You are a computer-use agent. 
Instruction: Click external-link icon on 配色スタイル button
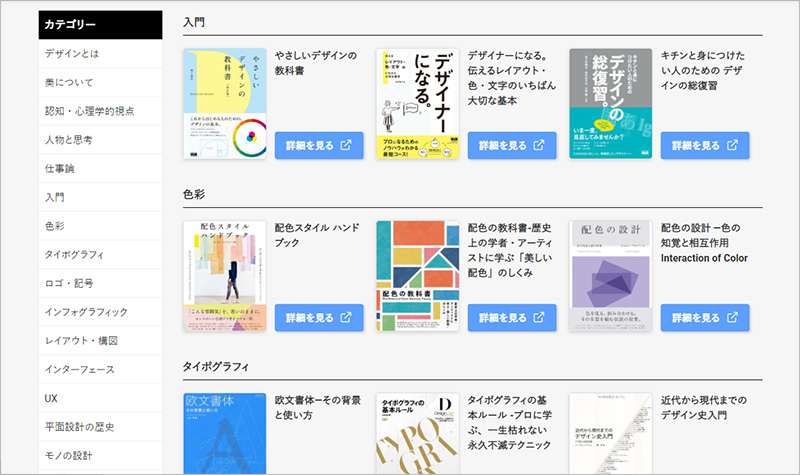click(346, 317)
